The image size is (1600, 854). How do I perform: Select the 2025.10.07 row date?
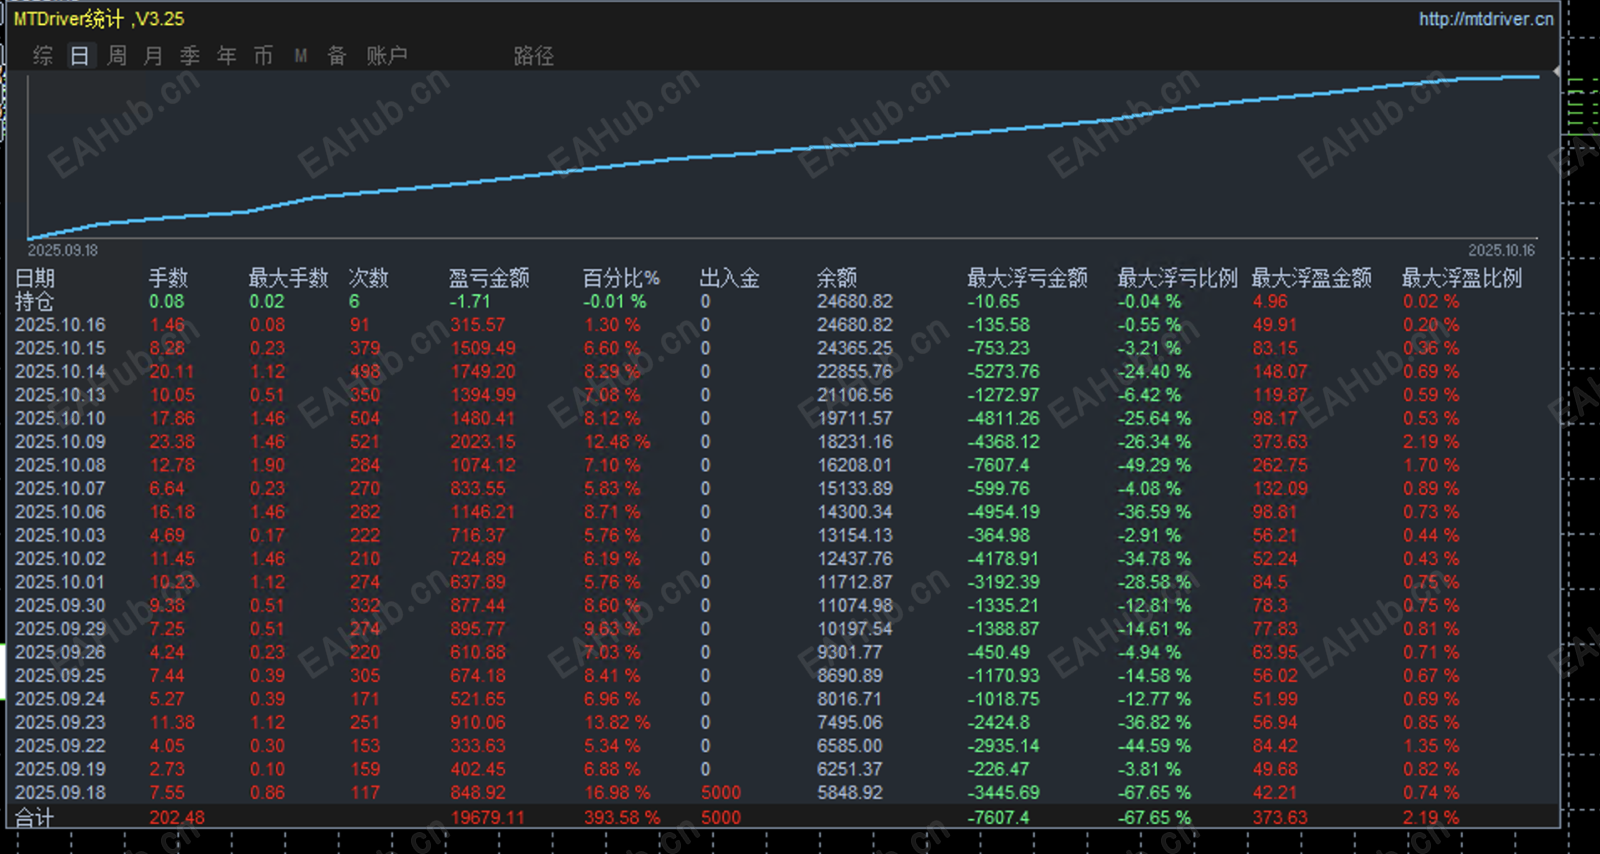[60, 489]
